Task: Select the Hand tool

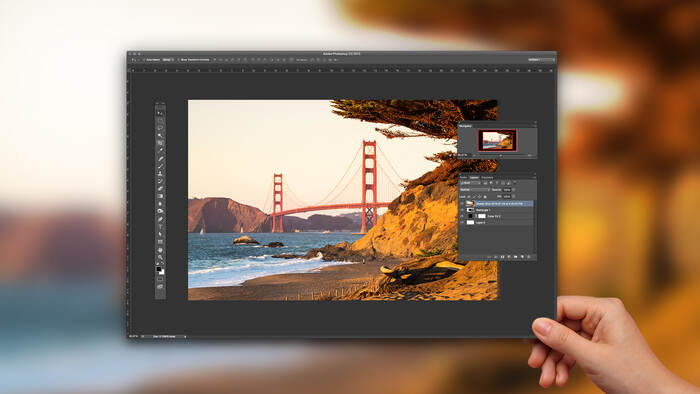Action: pyautogui.click(x=160, y=250)
